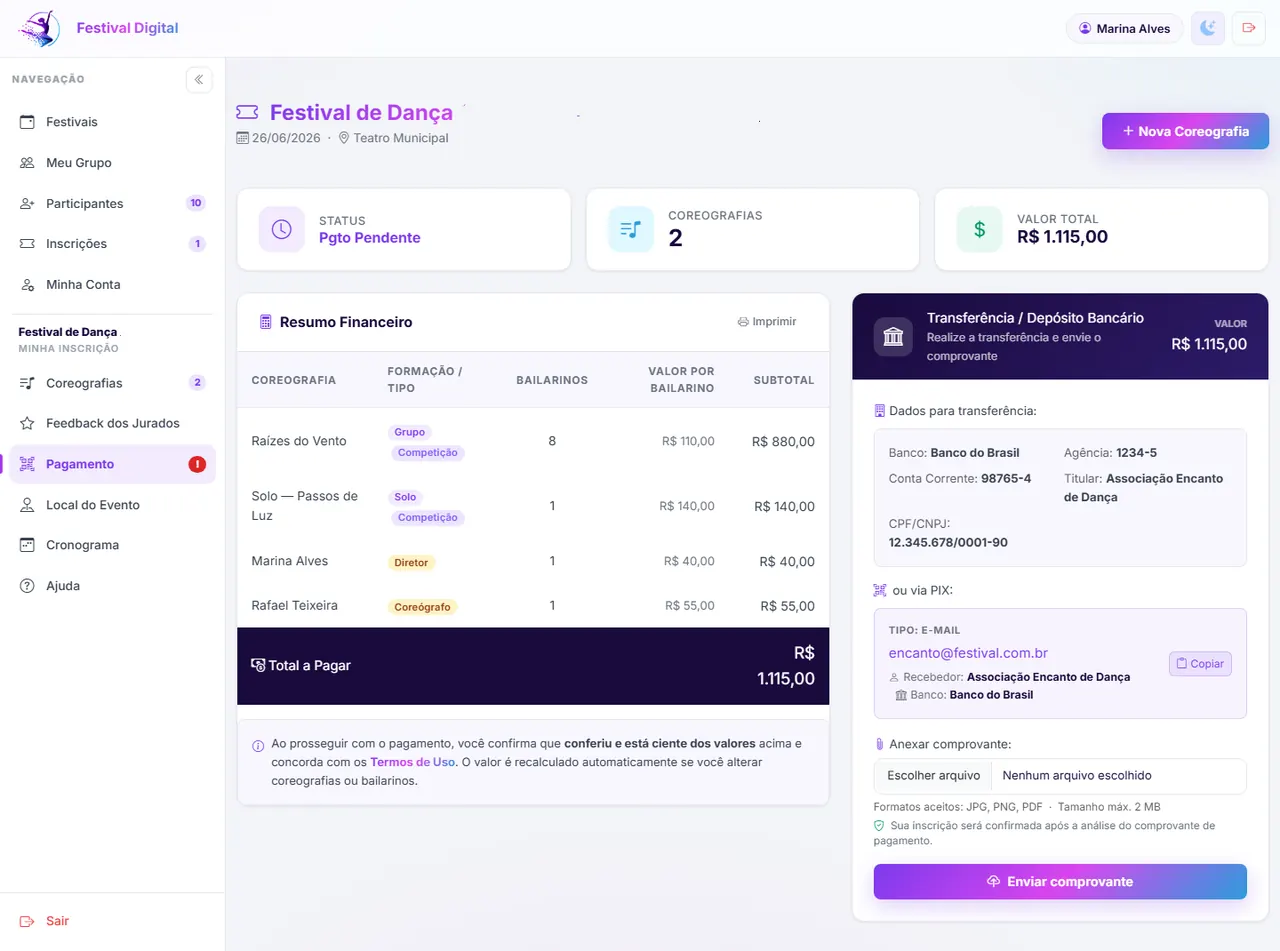This screenshot has height=951, width=1280.
Task: Select Inscrições in the navigation
Action: click(x=112, y=244)
